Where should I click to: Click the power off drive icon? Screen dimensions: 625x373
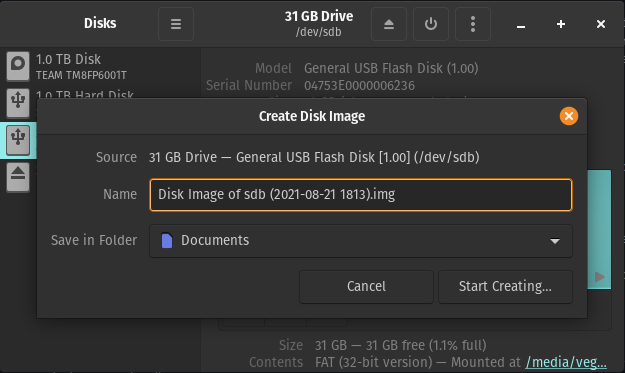click(431, 24)
